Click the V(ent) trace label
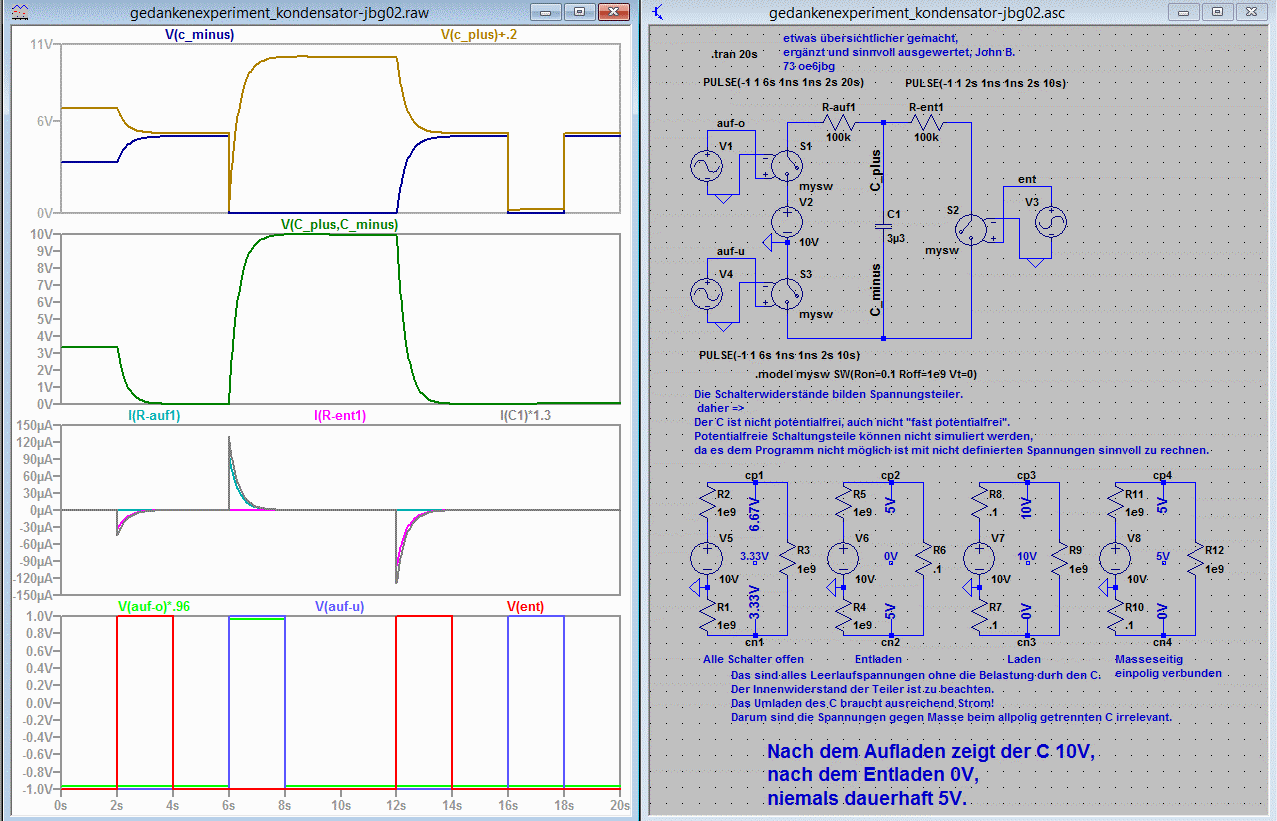 click(526, 606)
